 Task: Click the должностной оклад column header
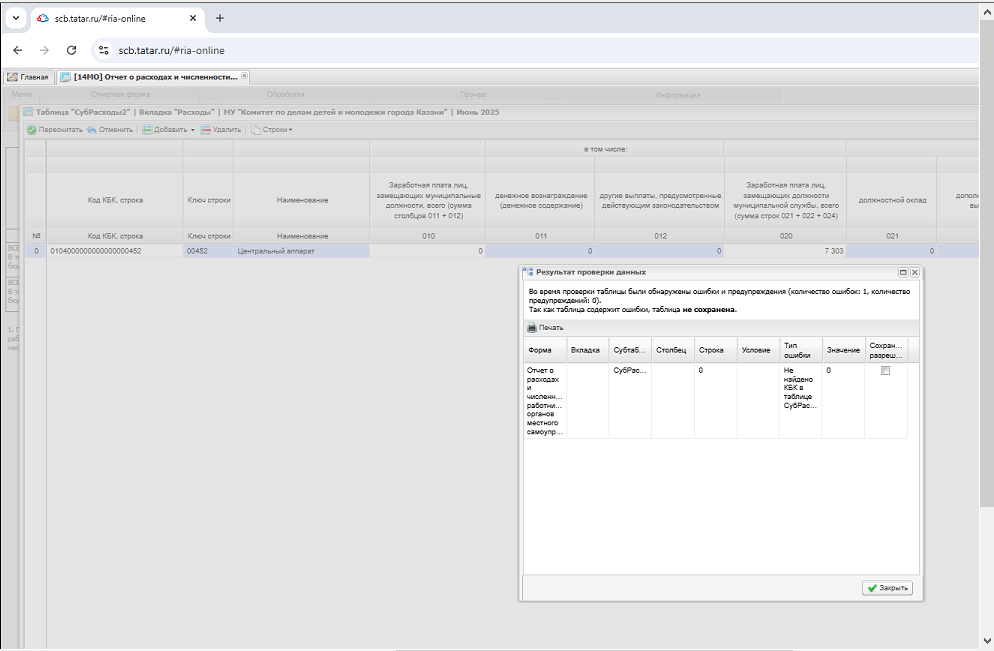[x=892, y=200]
